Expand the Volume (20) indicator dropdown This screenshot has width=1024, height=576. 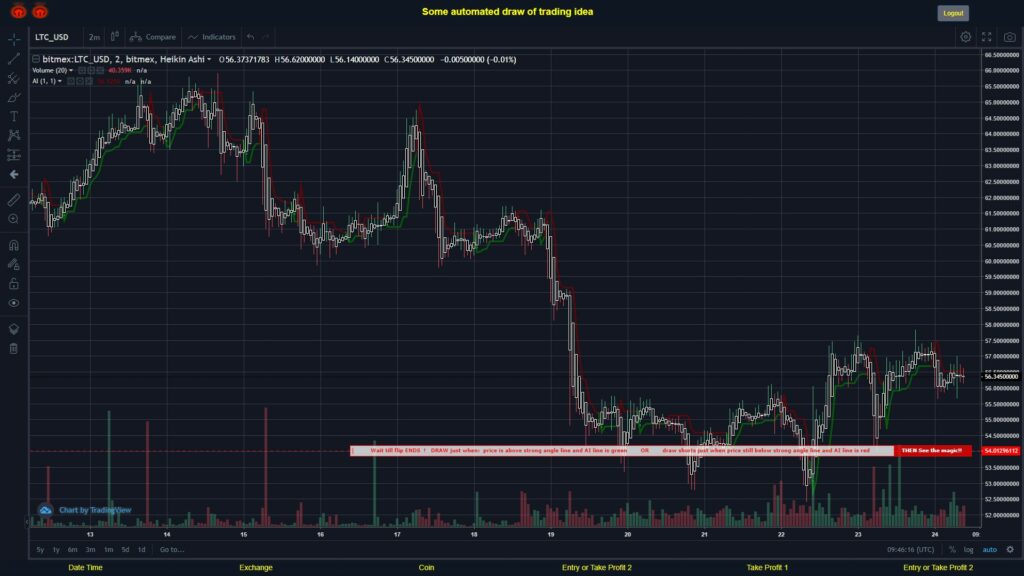pos(71,71)
